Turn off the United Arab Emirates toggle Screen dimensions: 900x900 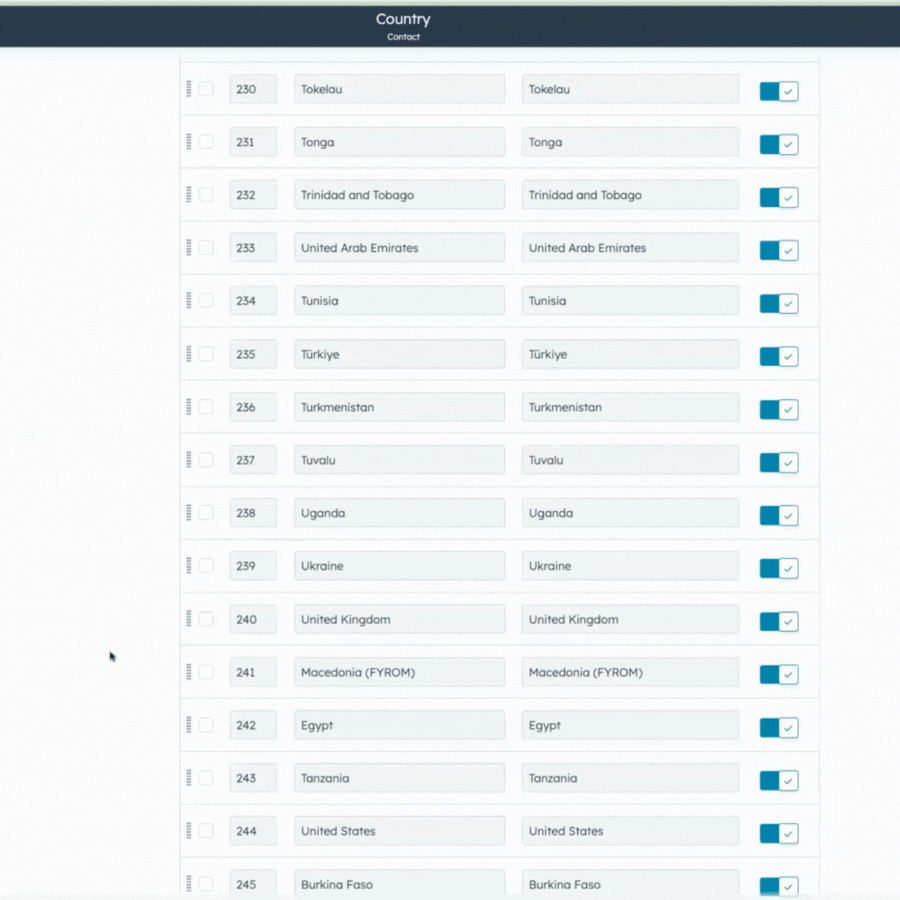(x=779, y=250)
